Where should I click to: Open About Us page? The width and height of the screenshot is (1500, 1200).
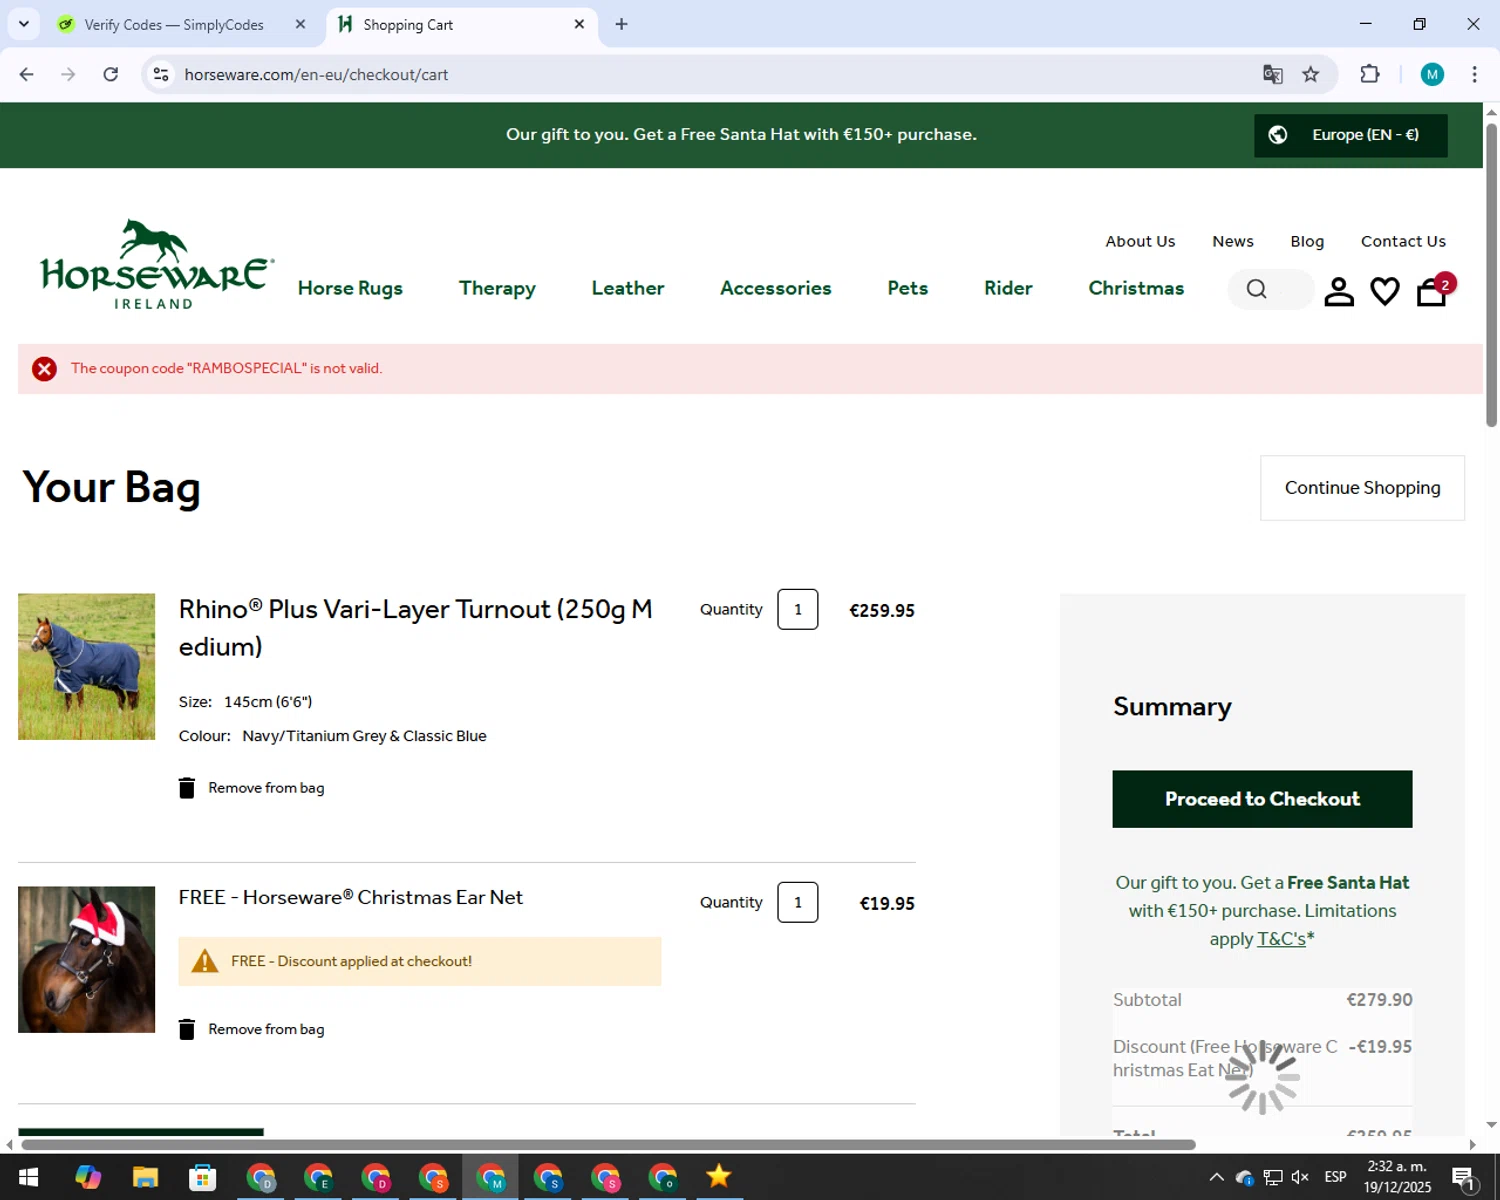click(1140, 241)
